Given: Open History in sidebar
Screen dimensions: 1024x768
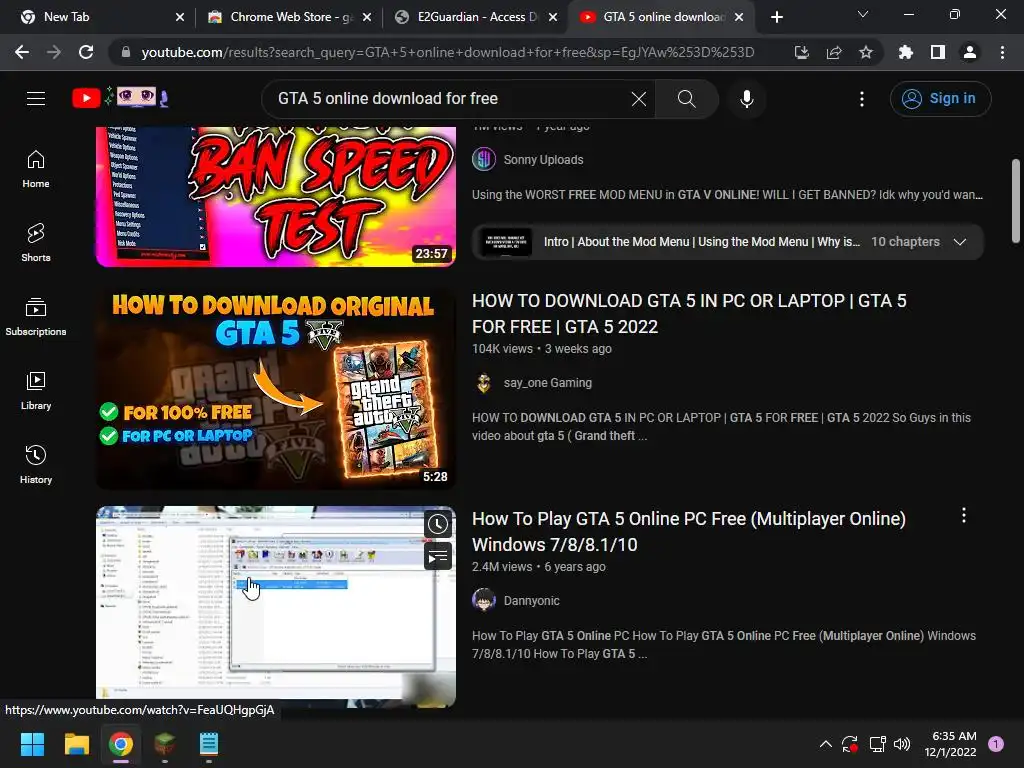Looking at the screenshot, I should (x=36, y=464).
